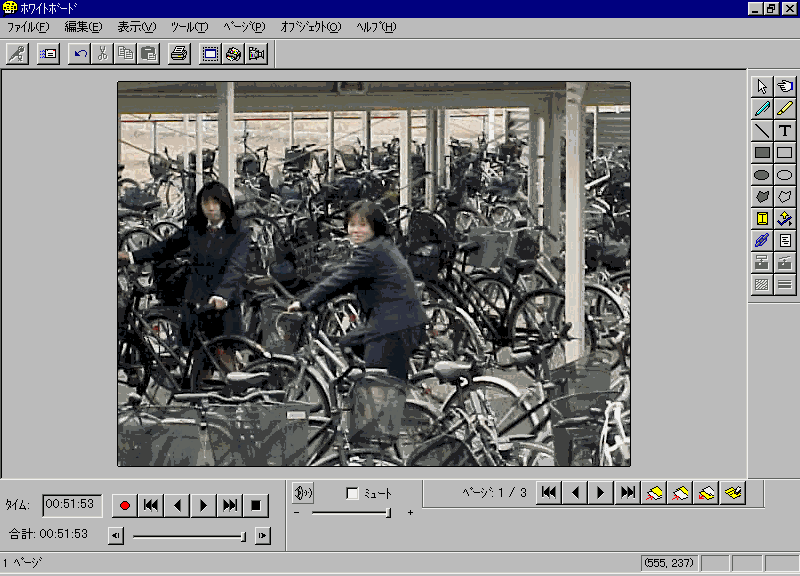Click the video image on whiteboard
The width and height of the screenshot is (800, 576).
pos(374,273)
